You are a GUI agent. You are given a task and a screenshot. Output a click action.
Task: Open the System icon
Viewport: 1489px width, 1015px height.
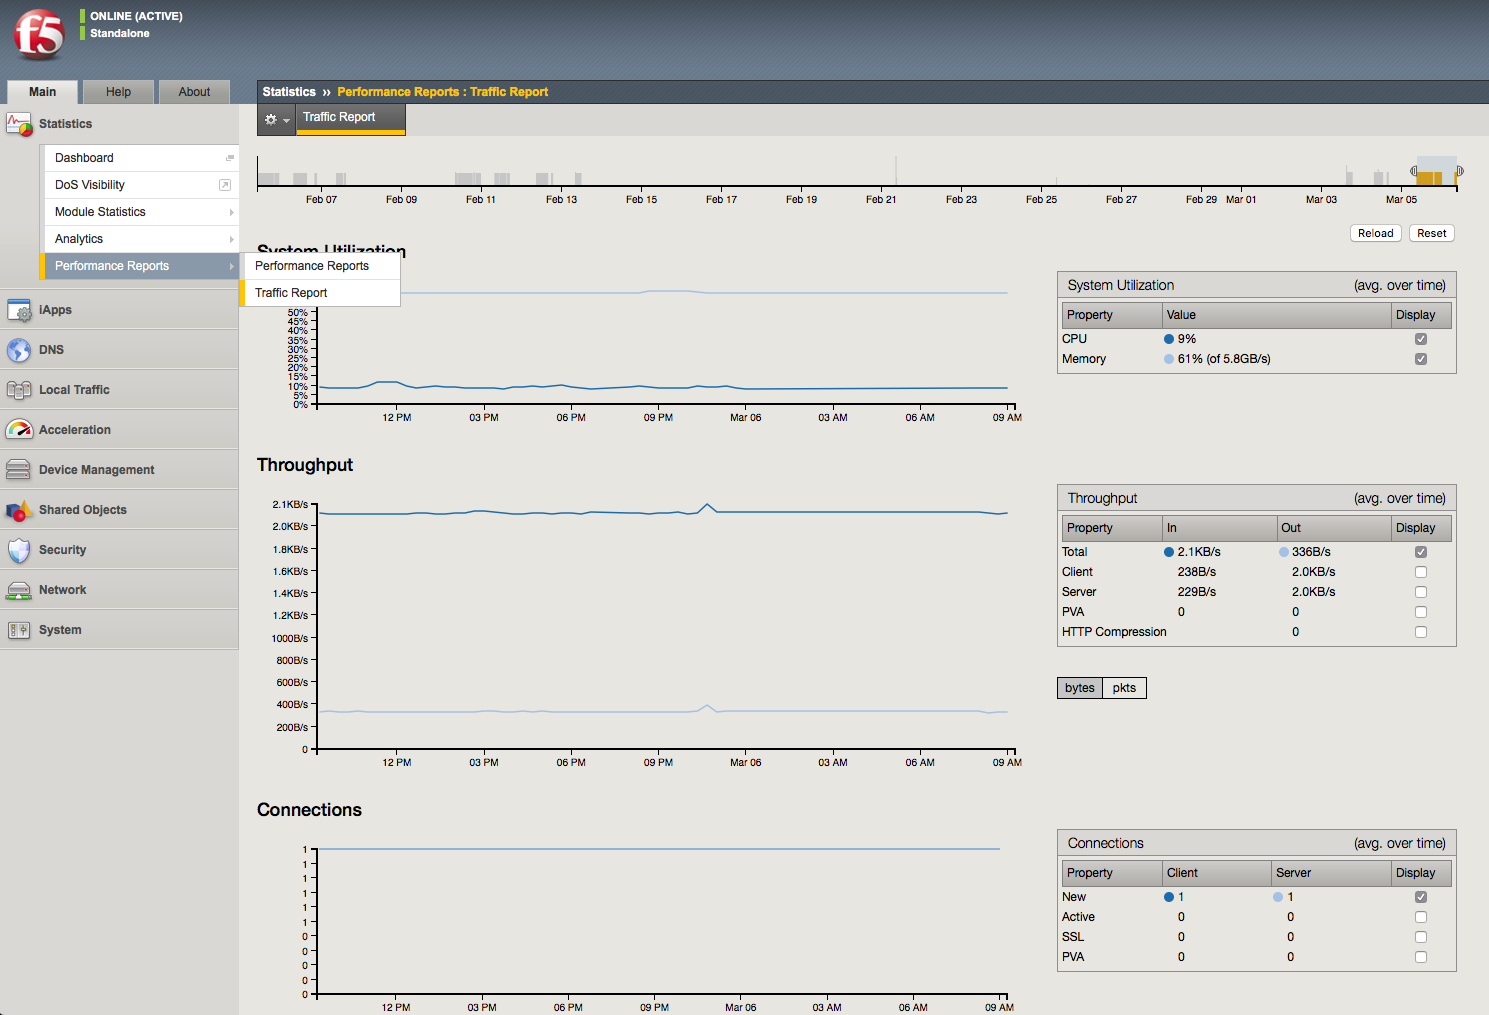(19, 630)
